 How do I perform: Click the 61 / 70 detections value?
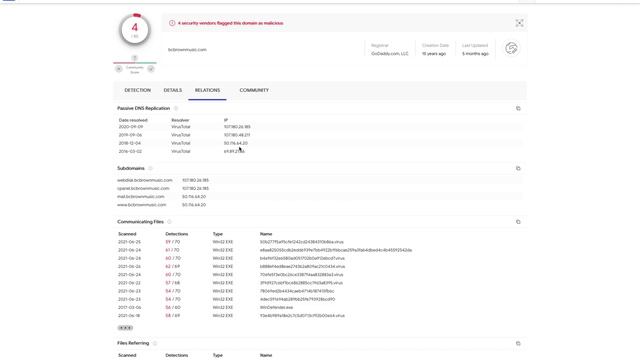[172, 250]
